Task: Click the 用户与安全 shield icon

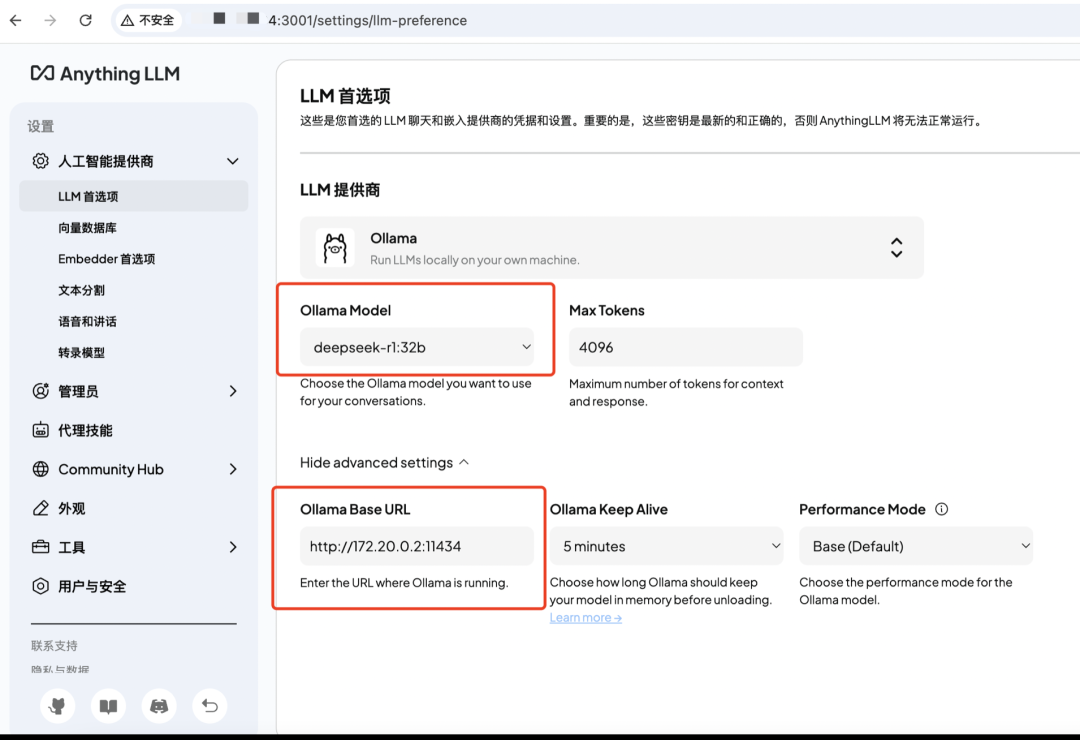Action: tap(41, 586)
